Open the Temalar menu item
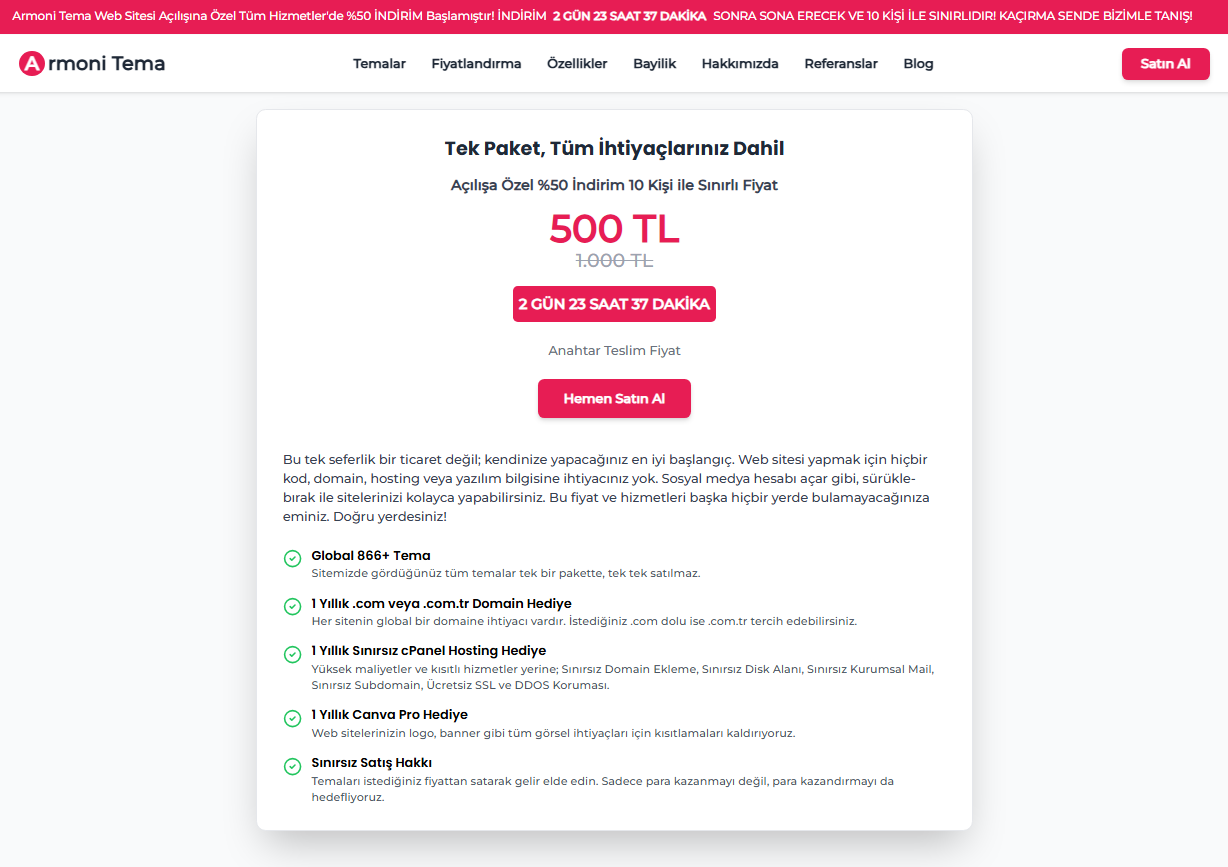1228x867 pixels. click(379, 64)
